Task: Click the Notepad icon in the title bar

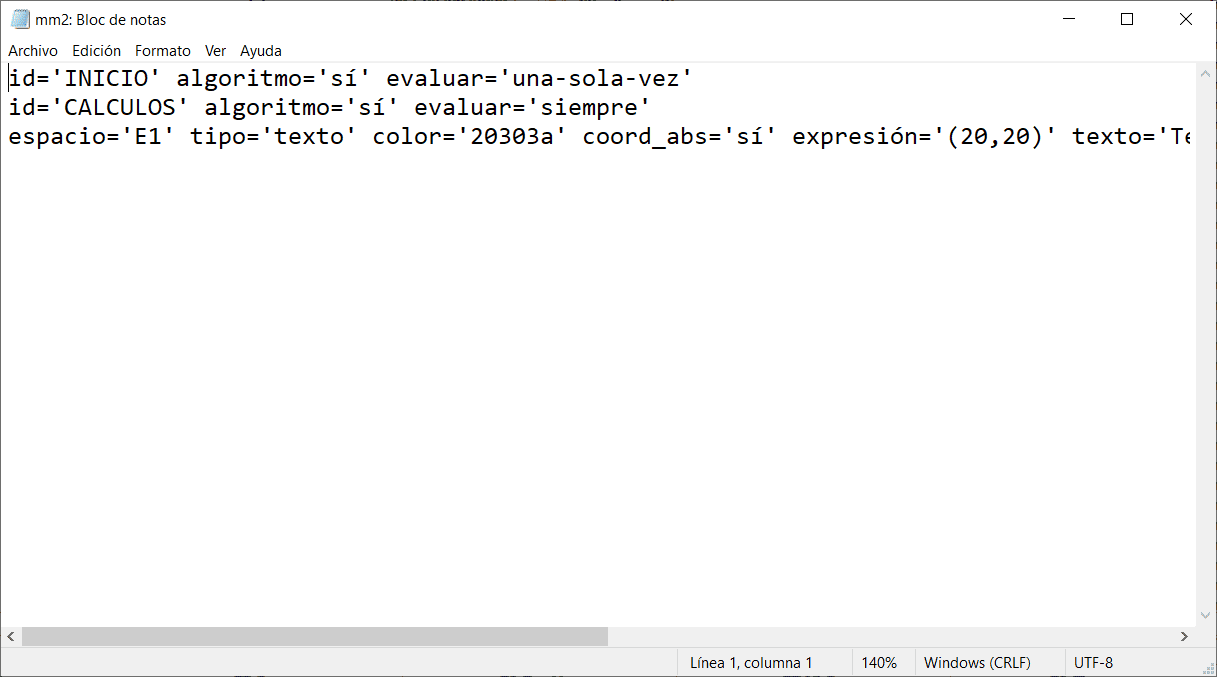Action: 20,19
